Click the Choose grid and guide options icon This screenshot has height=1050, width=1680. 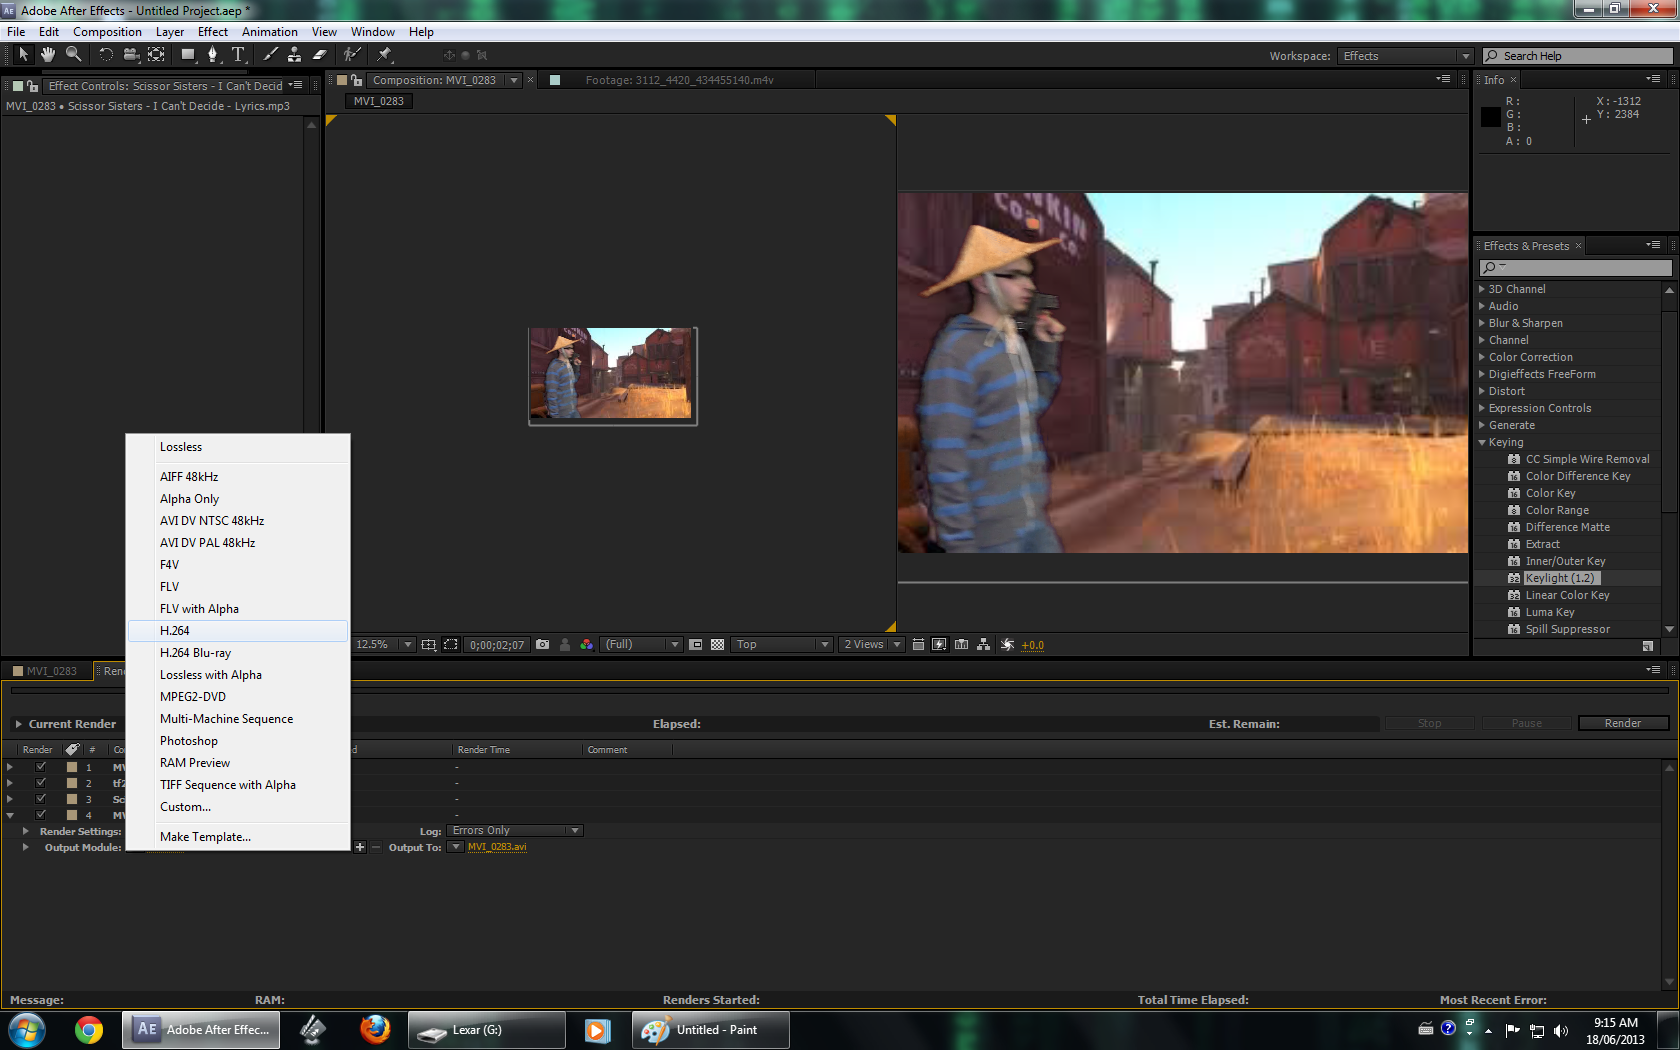[429, 645]
